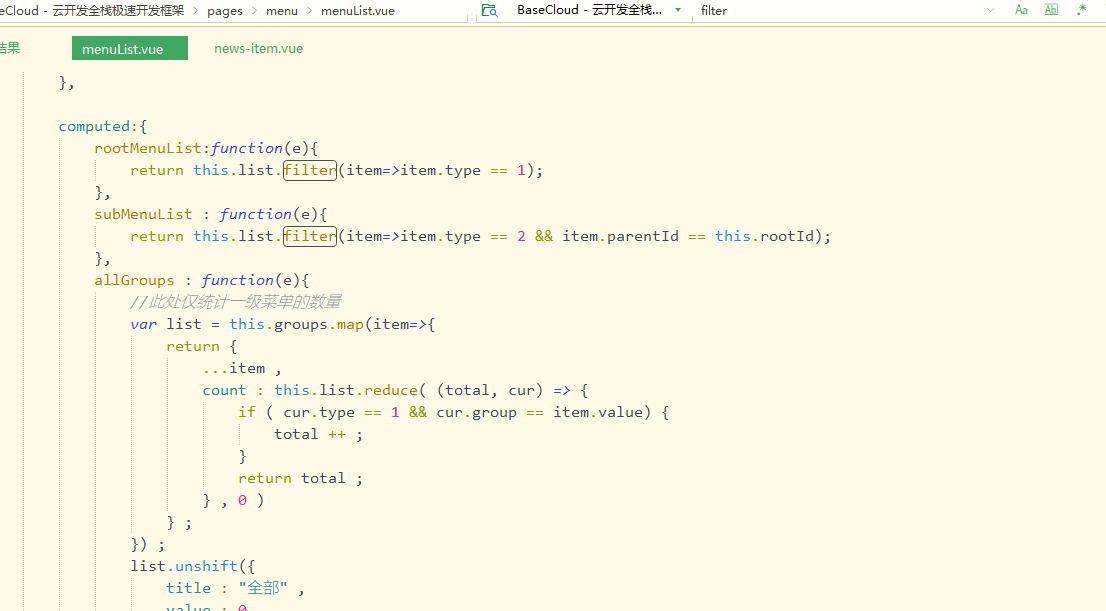Click the count property key

click(x=224, y=390)
